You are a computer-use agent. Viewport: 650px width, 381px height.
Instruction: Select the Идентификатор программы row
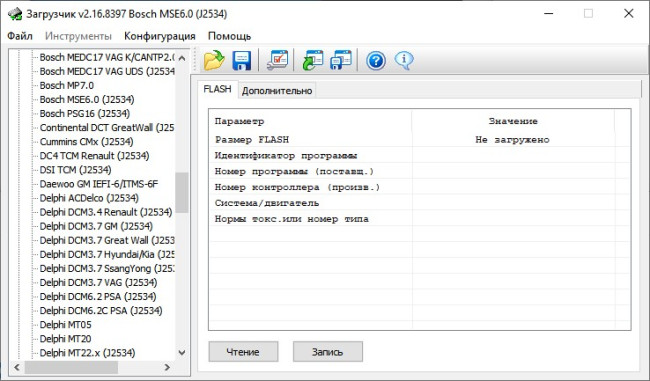click(x=420, y=155)
